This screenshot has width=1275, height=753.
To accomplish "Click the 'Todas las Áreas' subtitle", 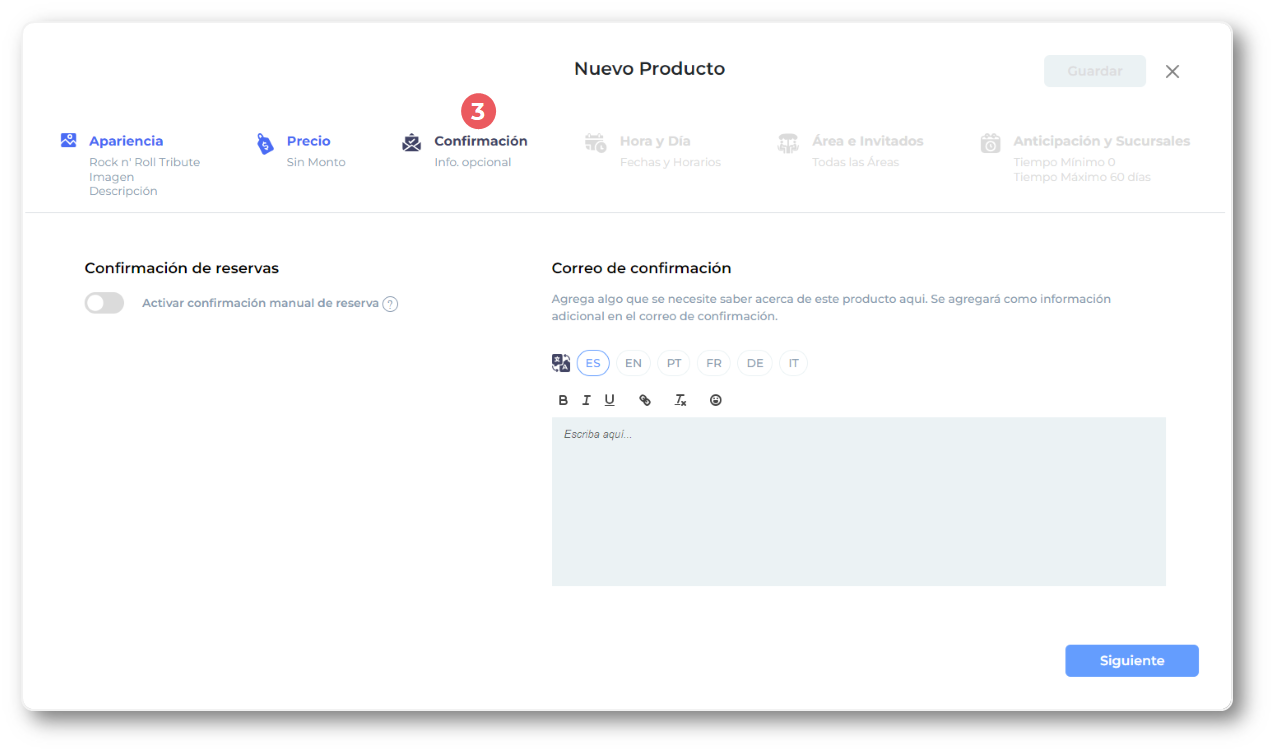I will [856, 162].
